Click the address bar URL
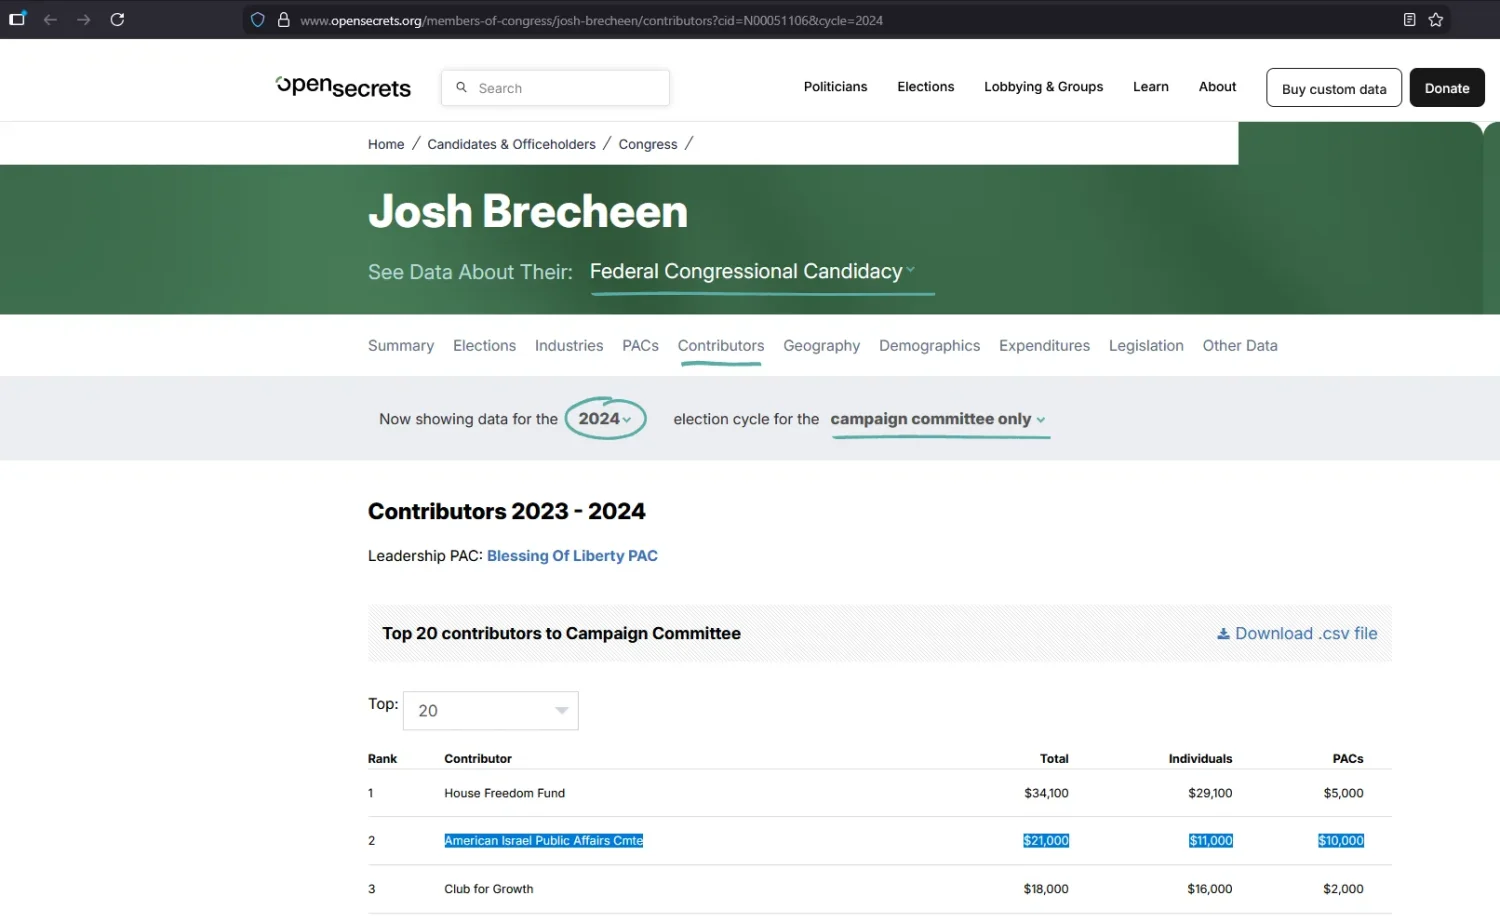This screenshot has width=1500, height=922. coord(592,20)
